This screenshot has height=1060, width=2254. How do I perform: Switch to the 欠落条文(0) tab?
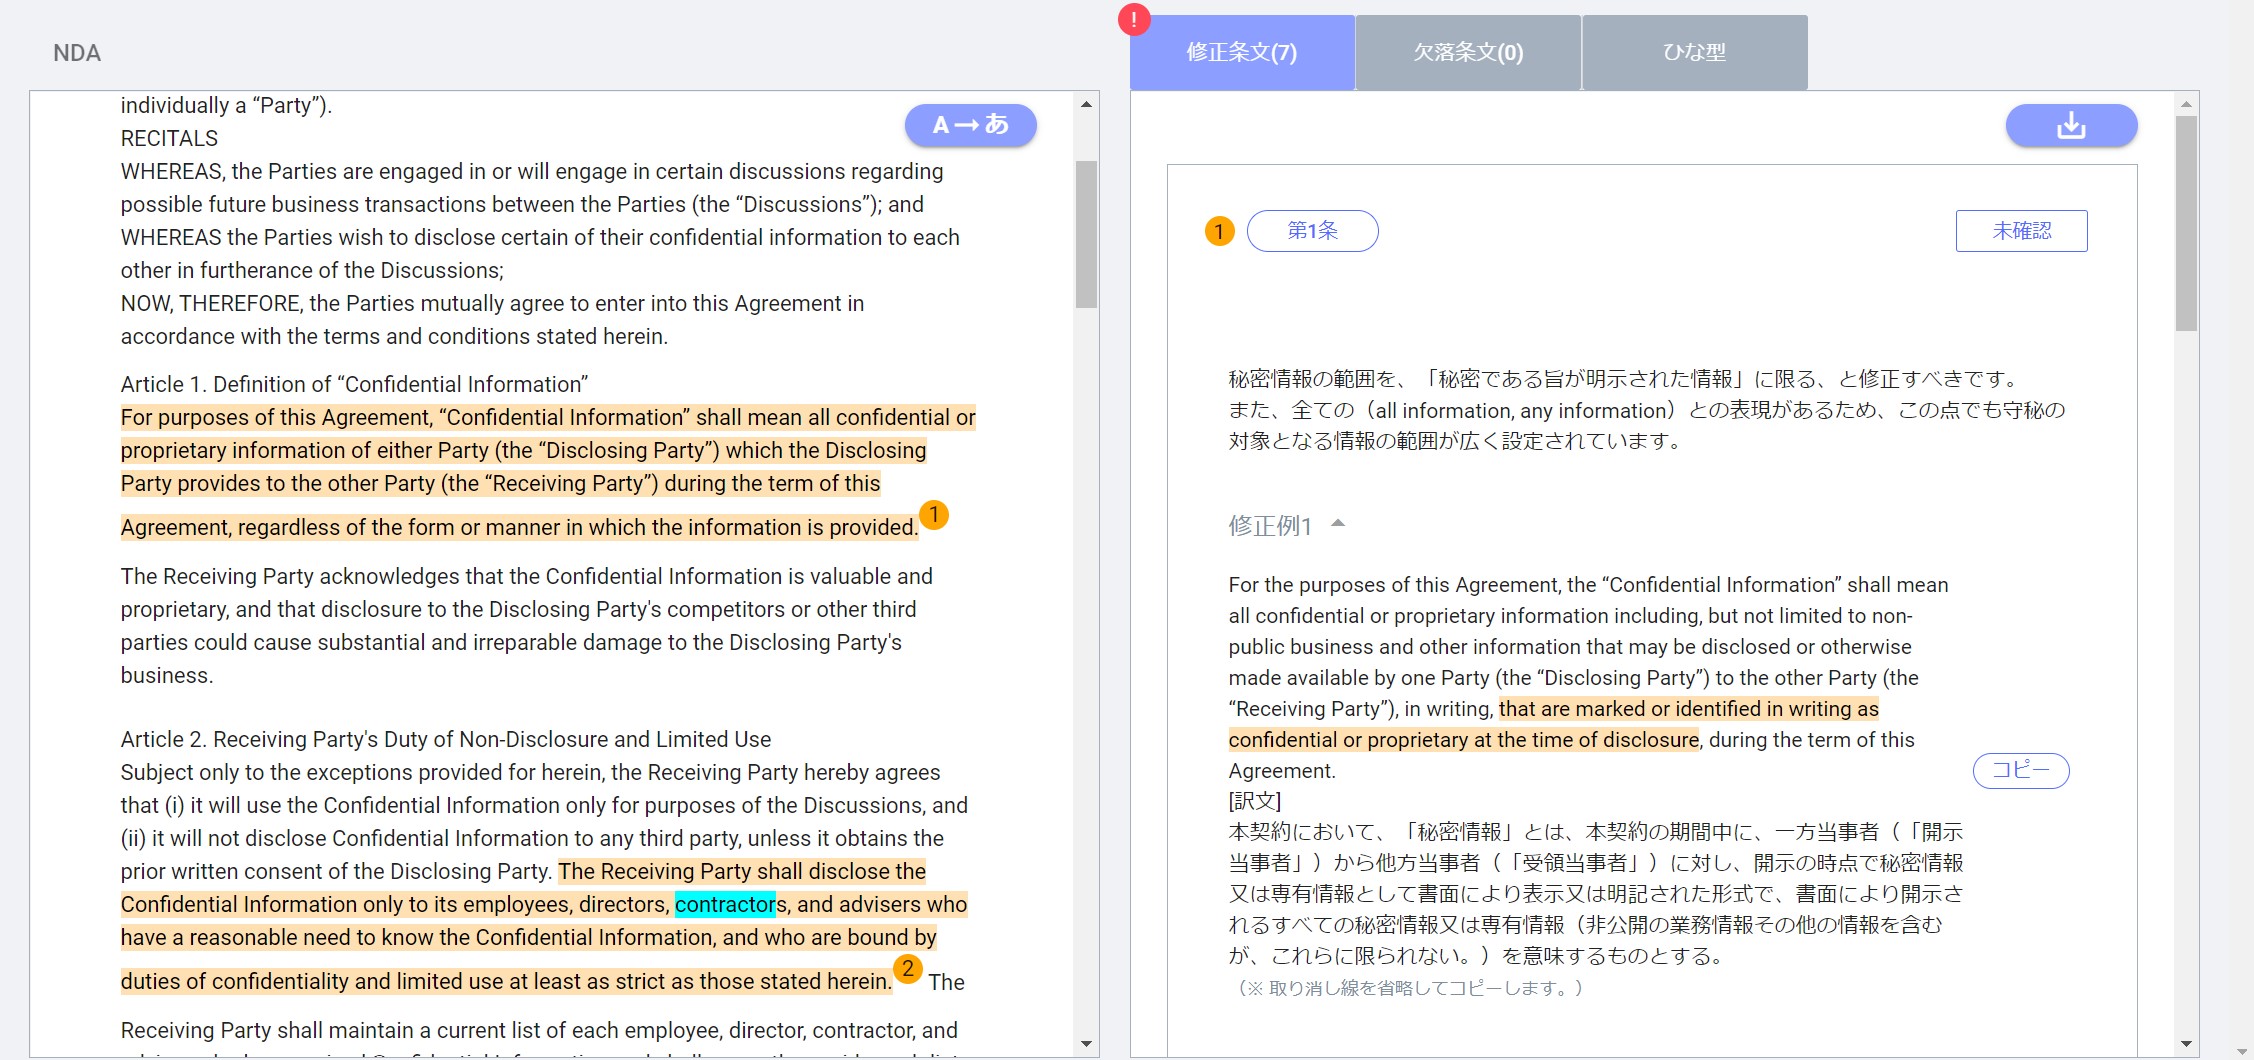(x=1468, y=52)
